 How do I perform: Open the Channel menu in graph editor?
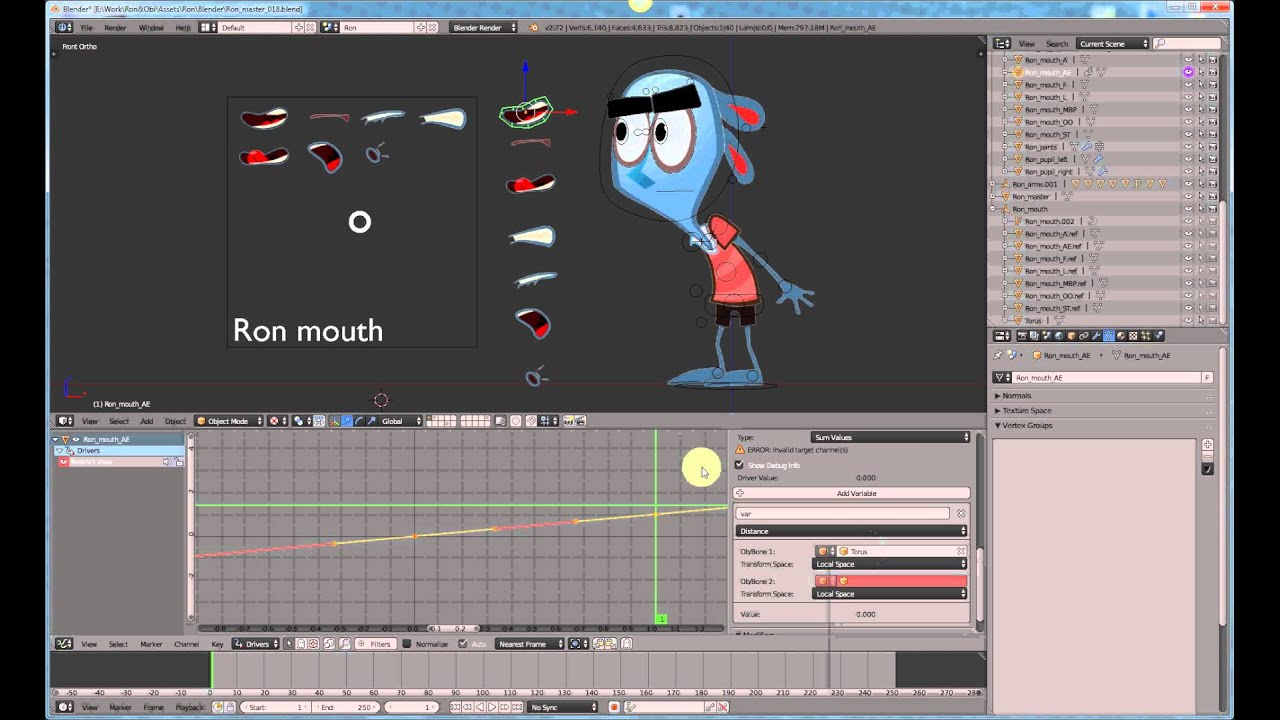pos(186,644)
